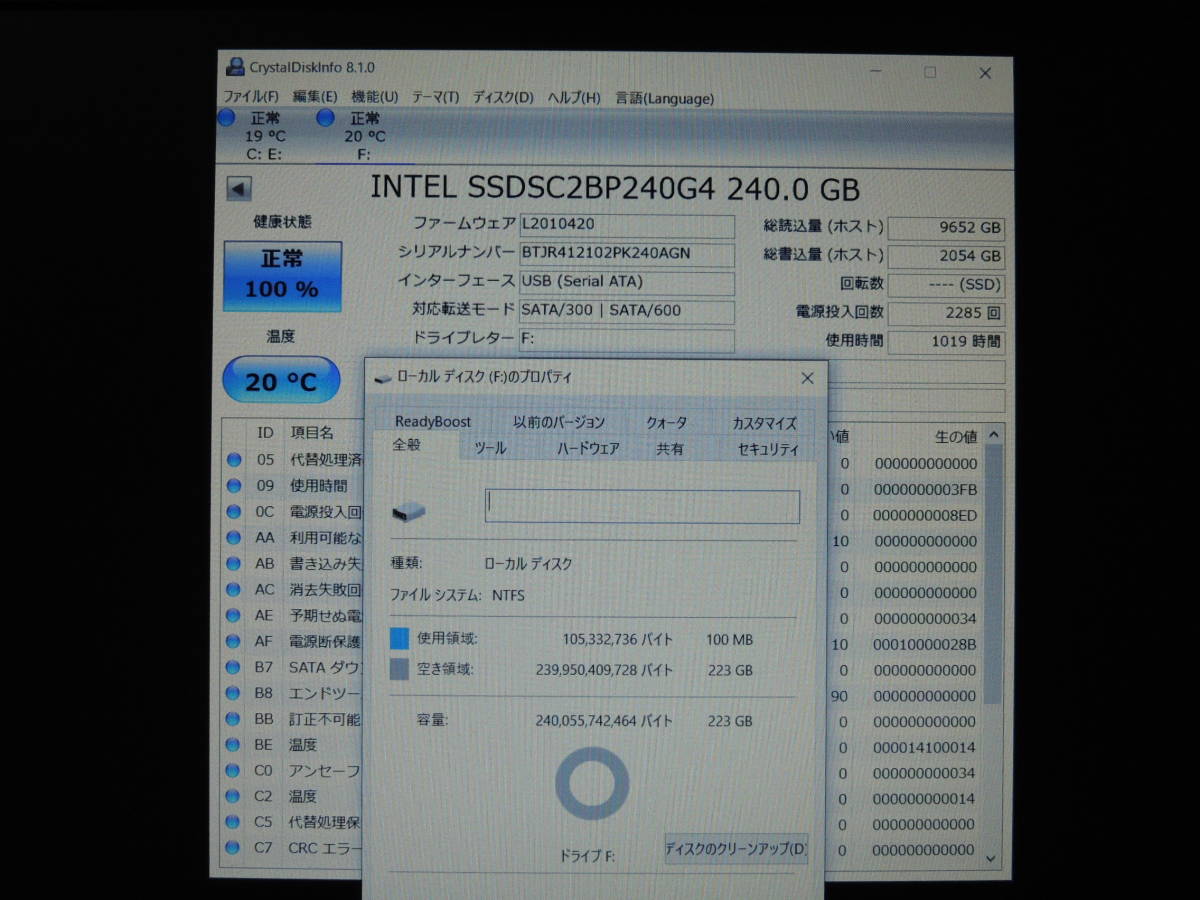Click the transfer mode SATA/300 | SATA/600
This screenshot has width=1200, height=900.
[x=626, y=311]
